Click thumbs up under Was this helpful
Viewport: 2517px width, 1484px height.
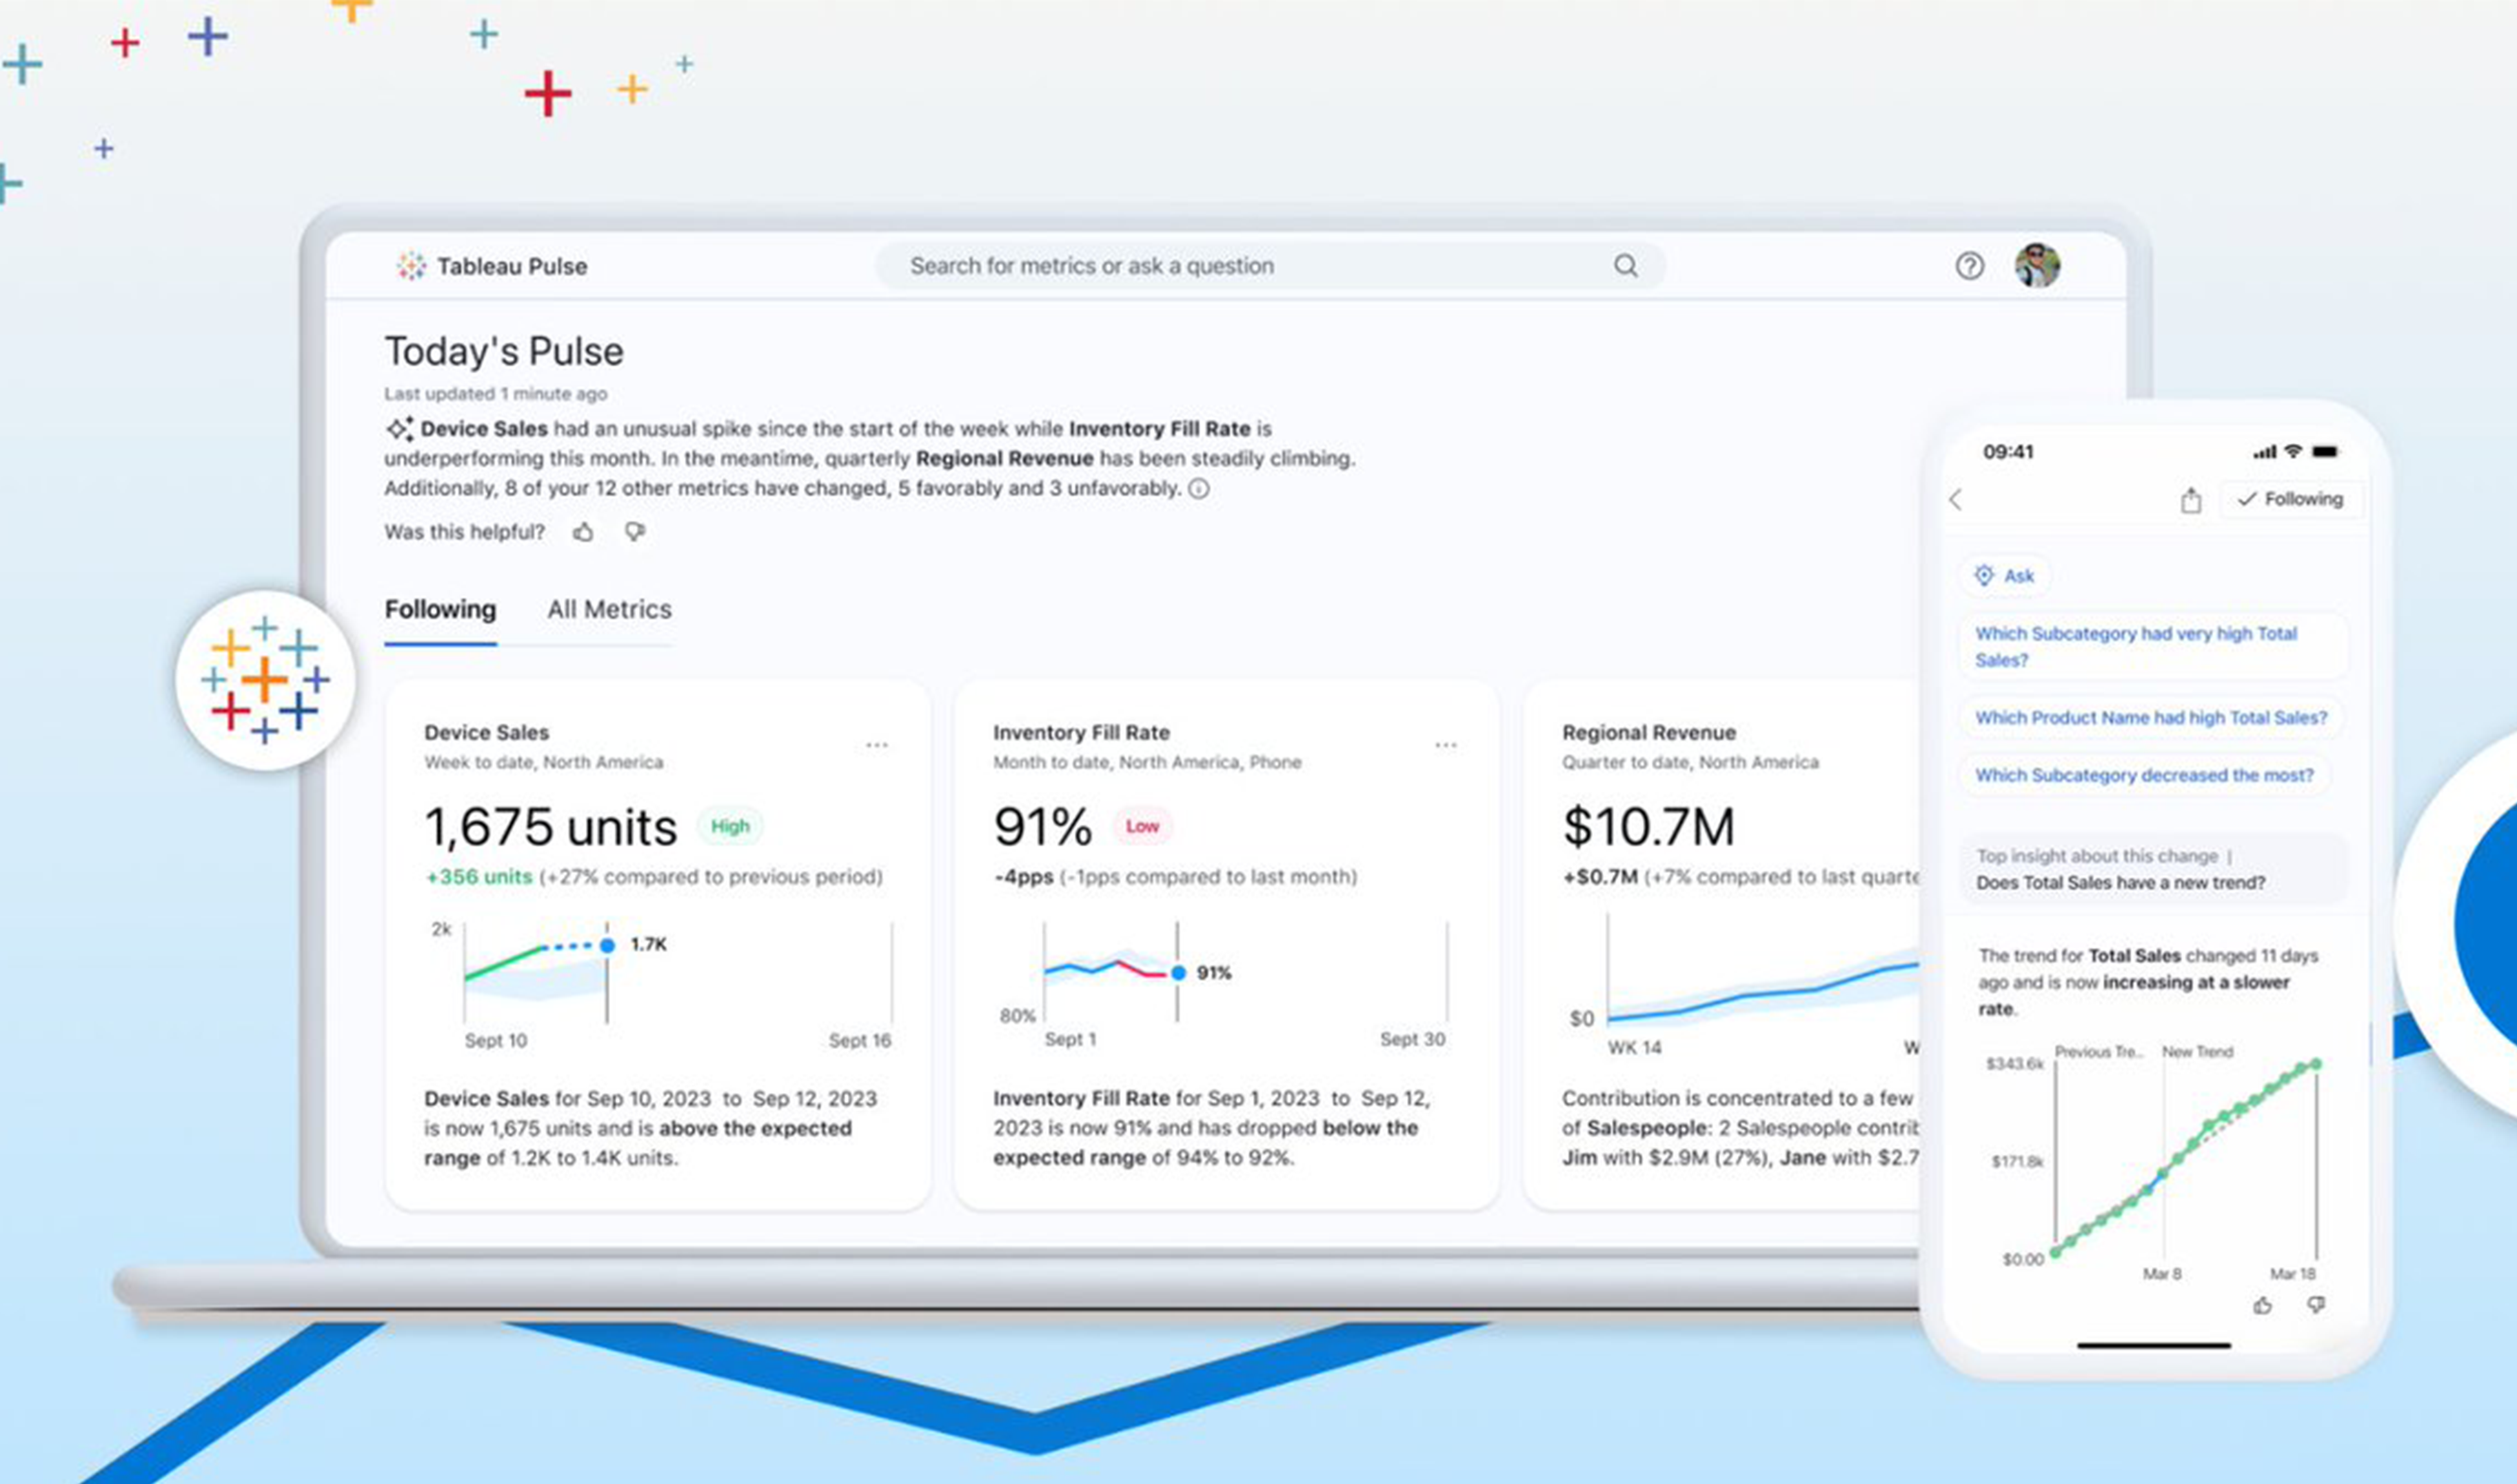click(583, 532)
